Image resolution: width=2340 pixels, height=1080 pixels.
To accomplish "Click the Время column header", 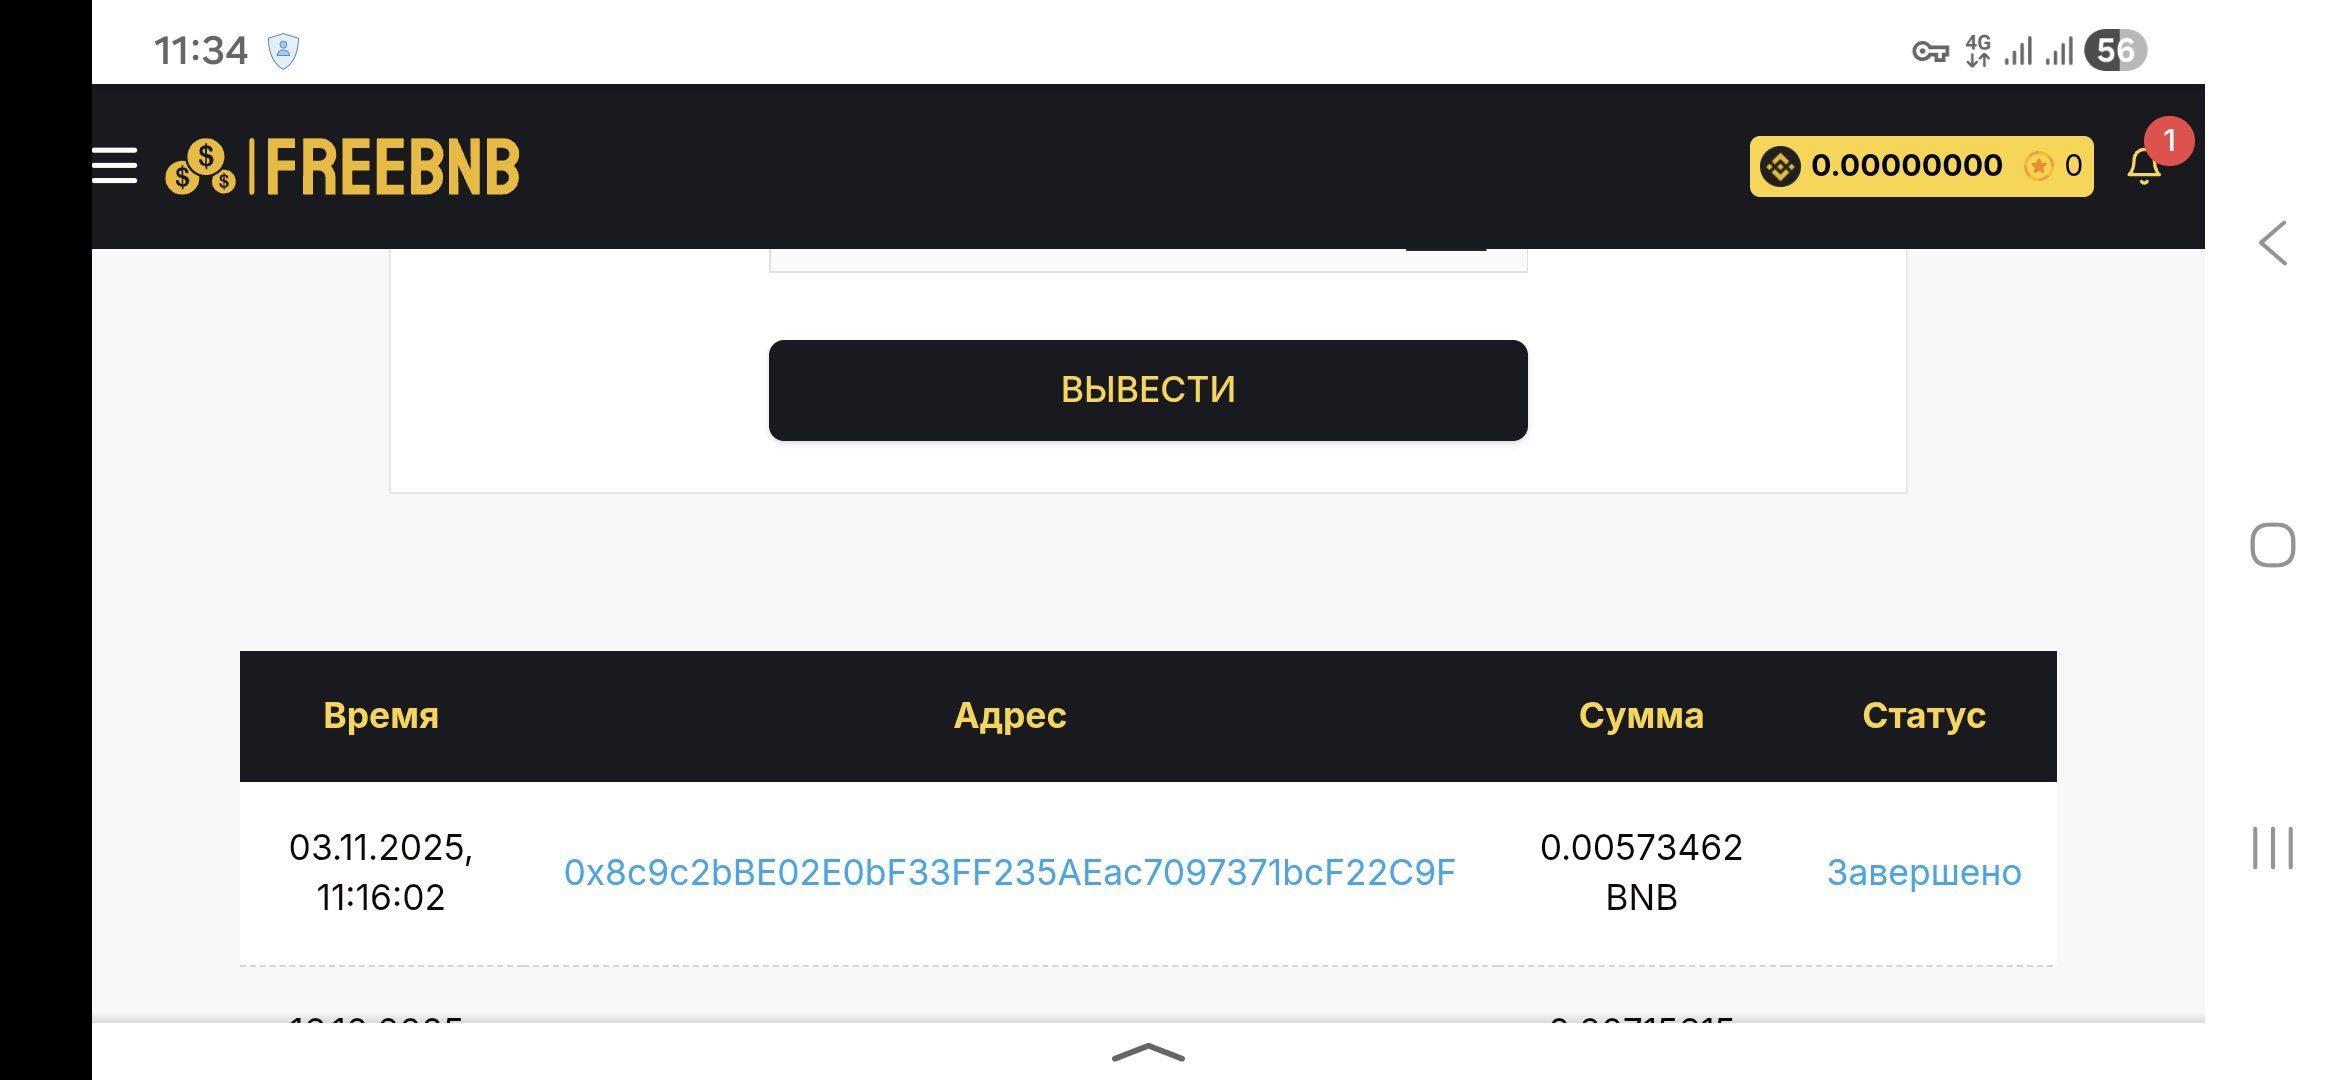I will [x=381, y=716].
